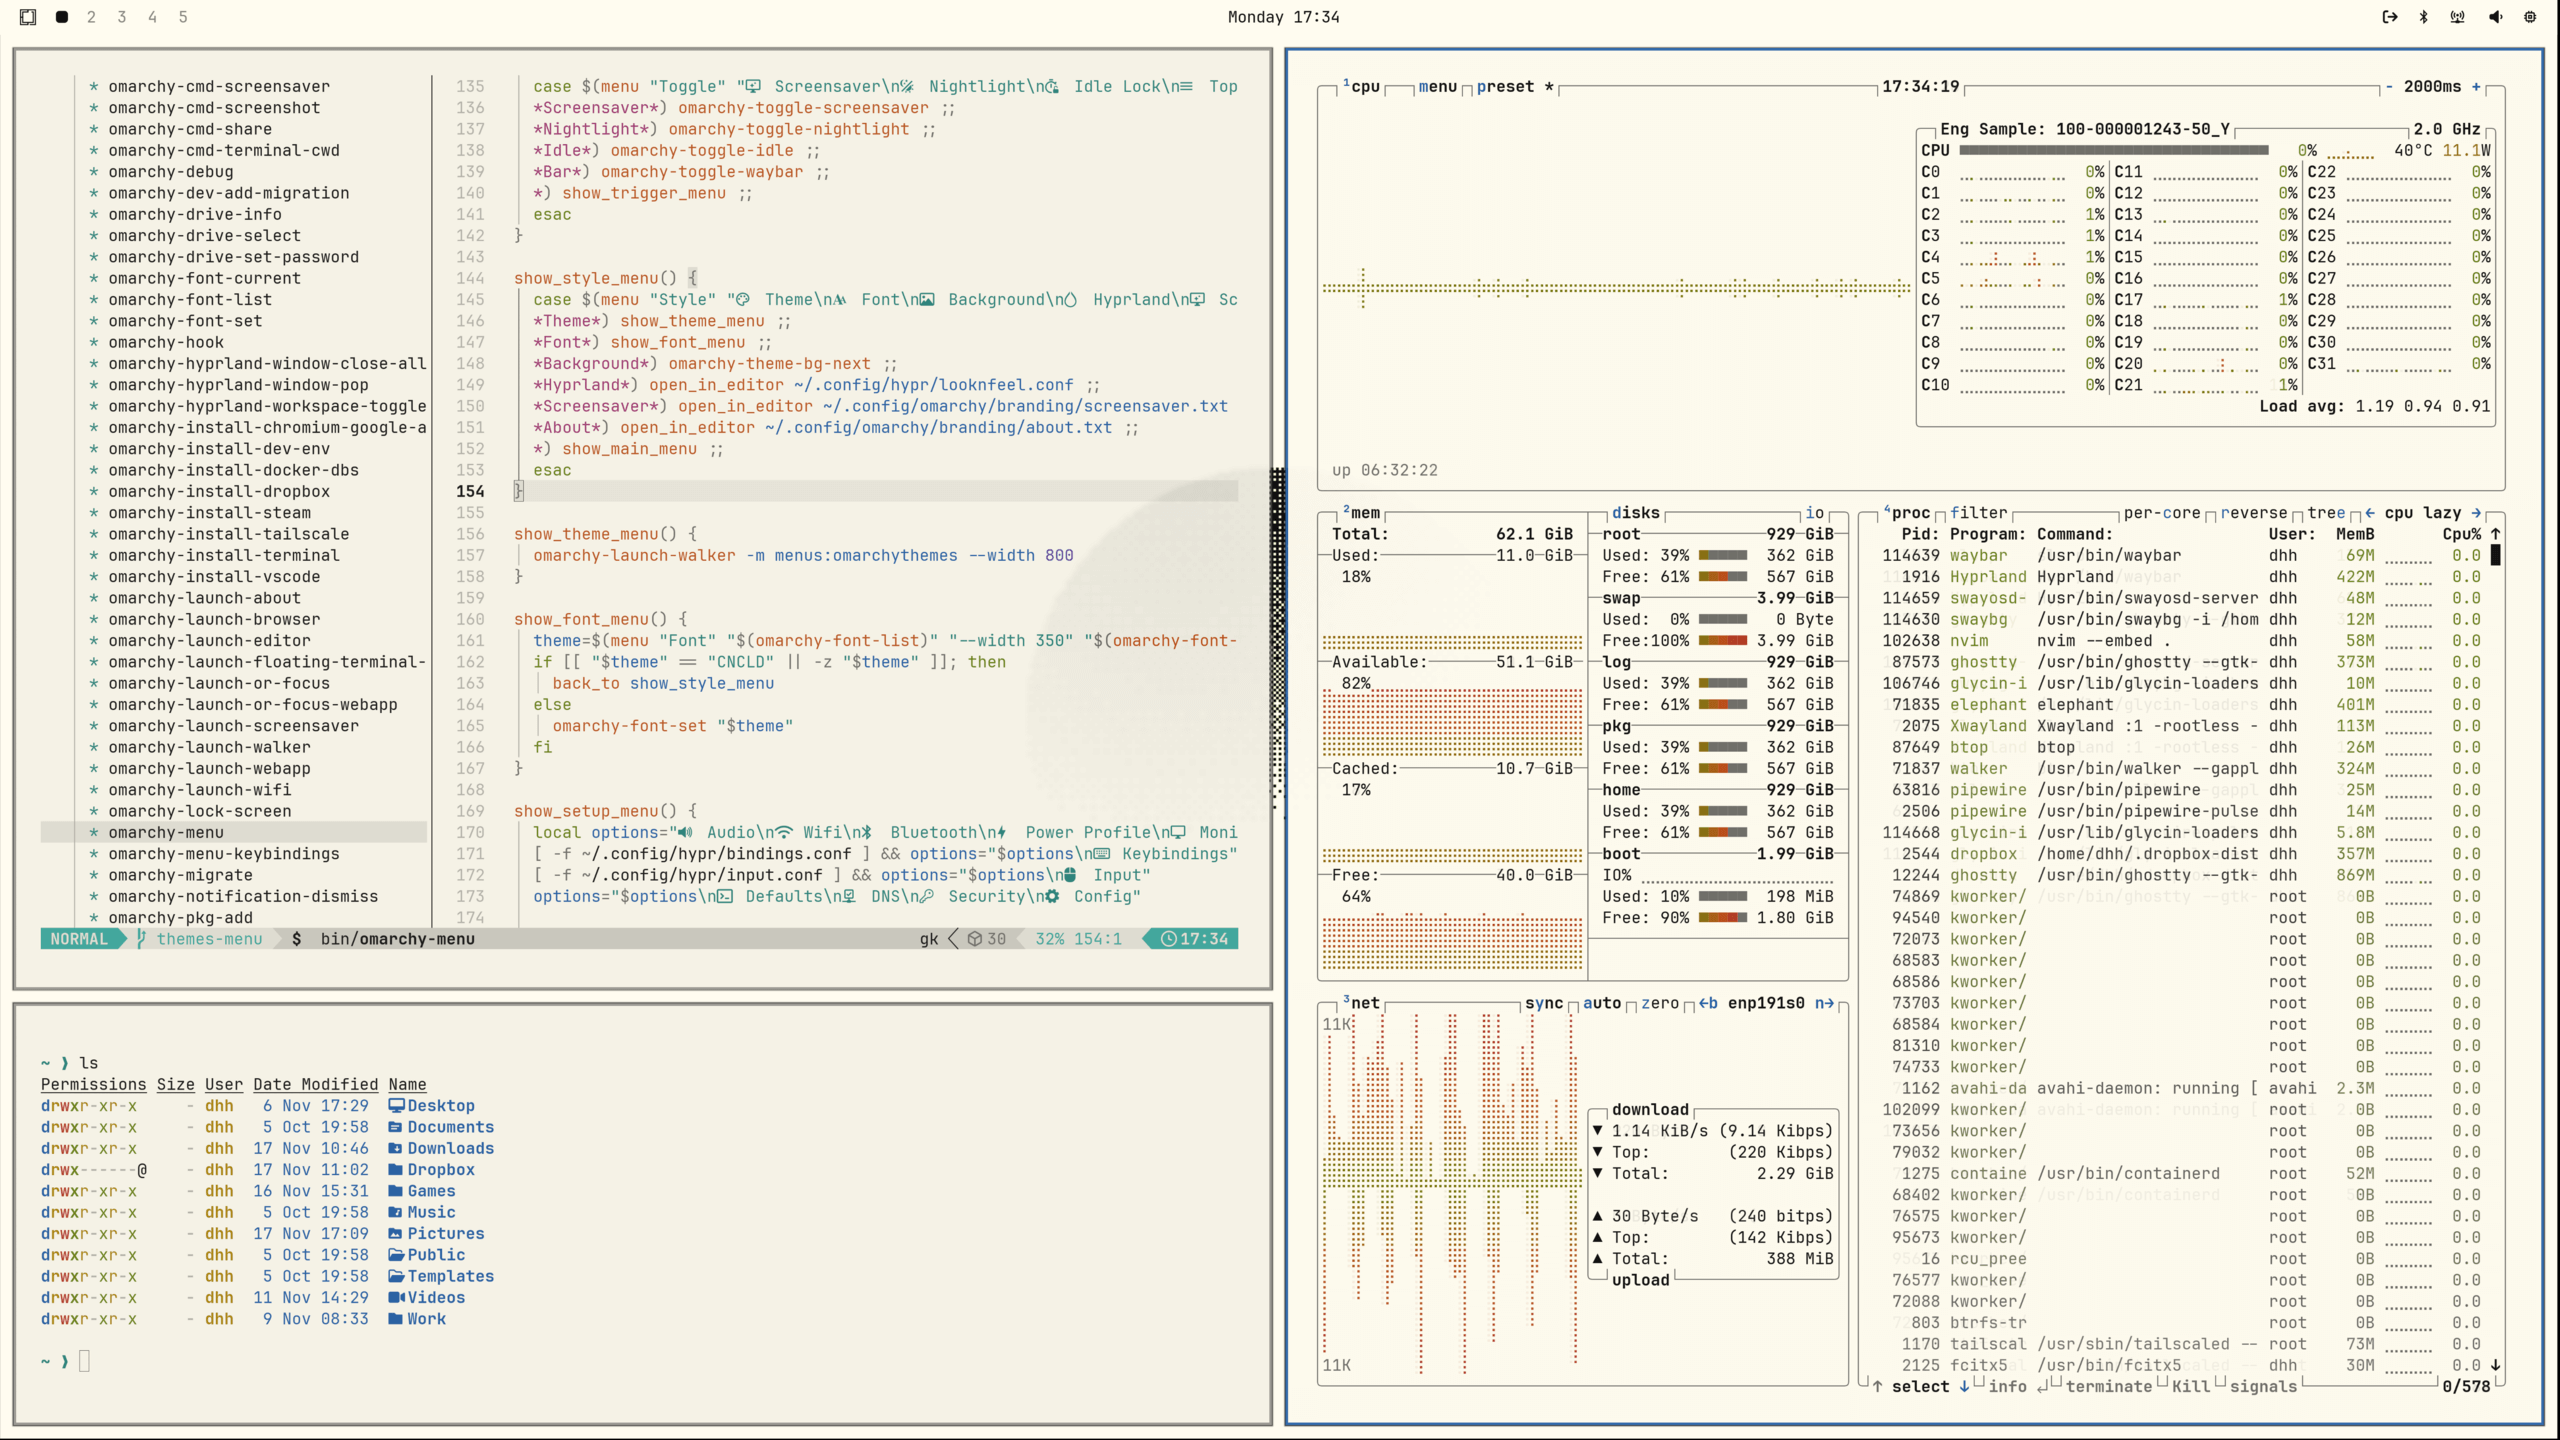The height and width of the screenshot is (1440, 2560).
Task: Click the Desktop folder icon in ls output
Action: coord(396,1105)
